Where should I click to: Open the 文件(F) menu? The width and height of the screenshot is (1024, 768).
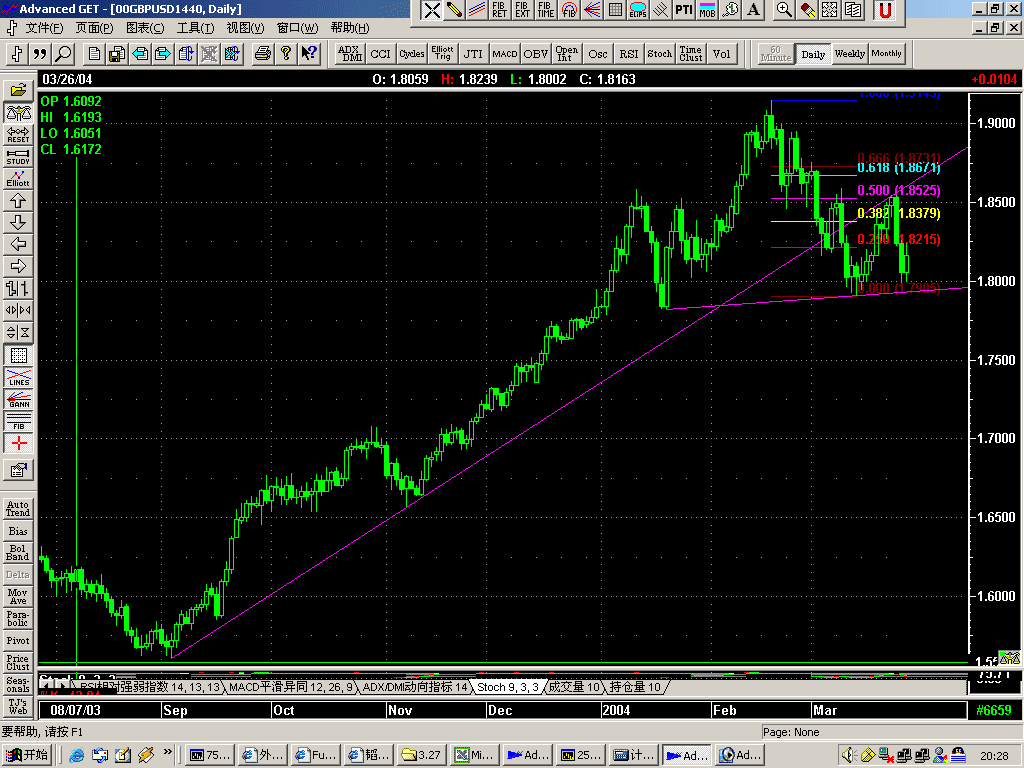point(44,28)
